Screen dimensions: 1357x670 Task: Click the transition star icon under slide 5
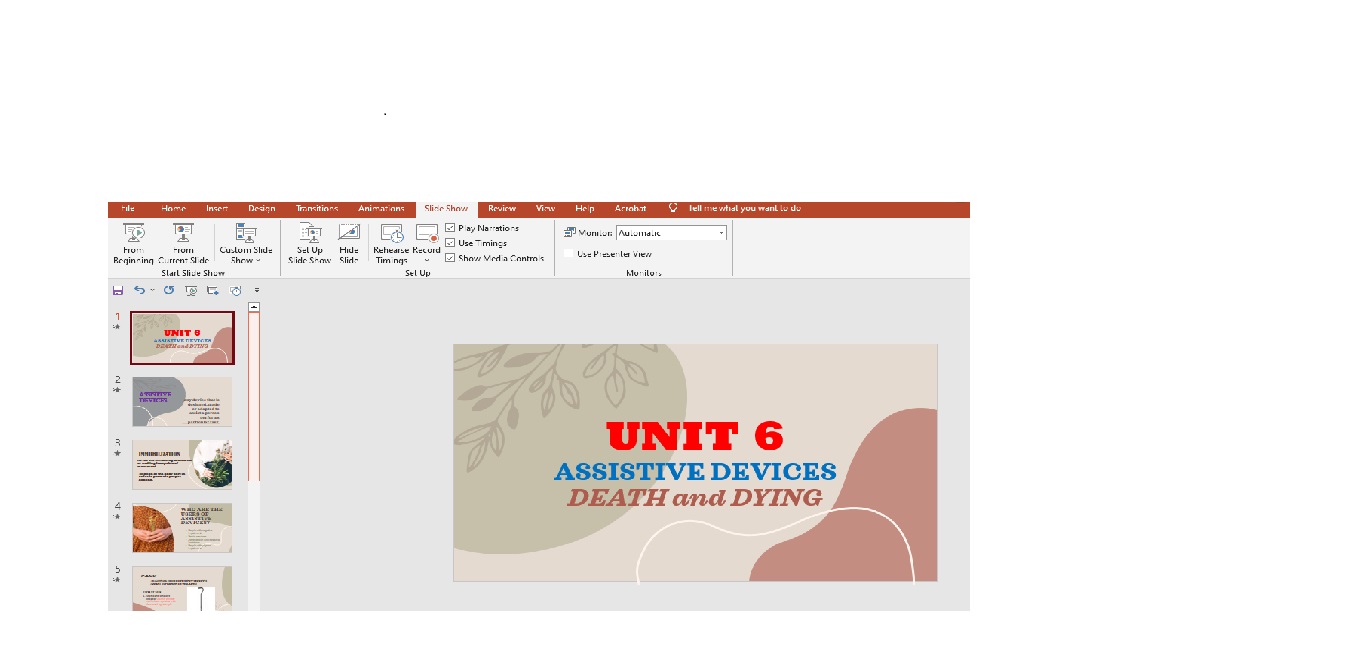117,579
